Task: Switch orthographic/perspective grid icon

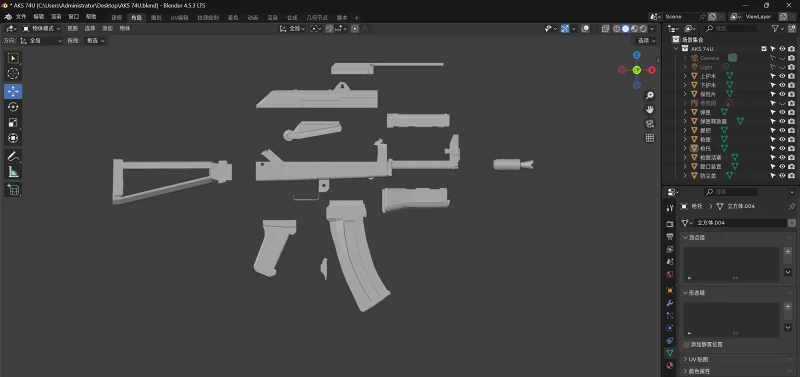Action: pyautogui.click(x=649, y=137)
